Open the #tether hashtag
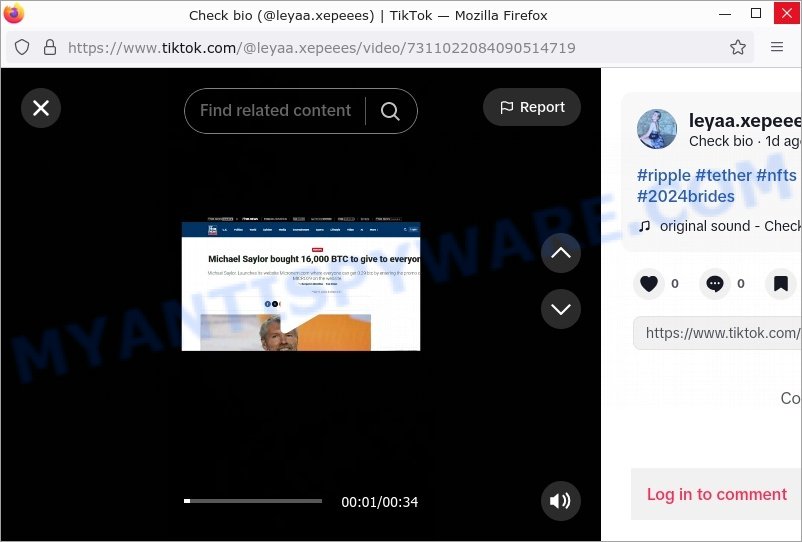The height and width of the screenshot is (542, 802). pyautogui.click(x=723, y=175)
